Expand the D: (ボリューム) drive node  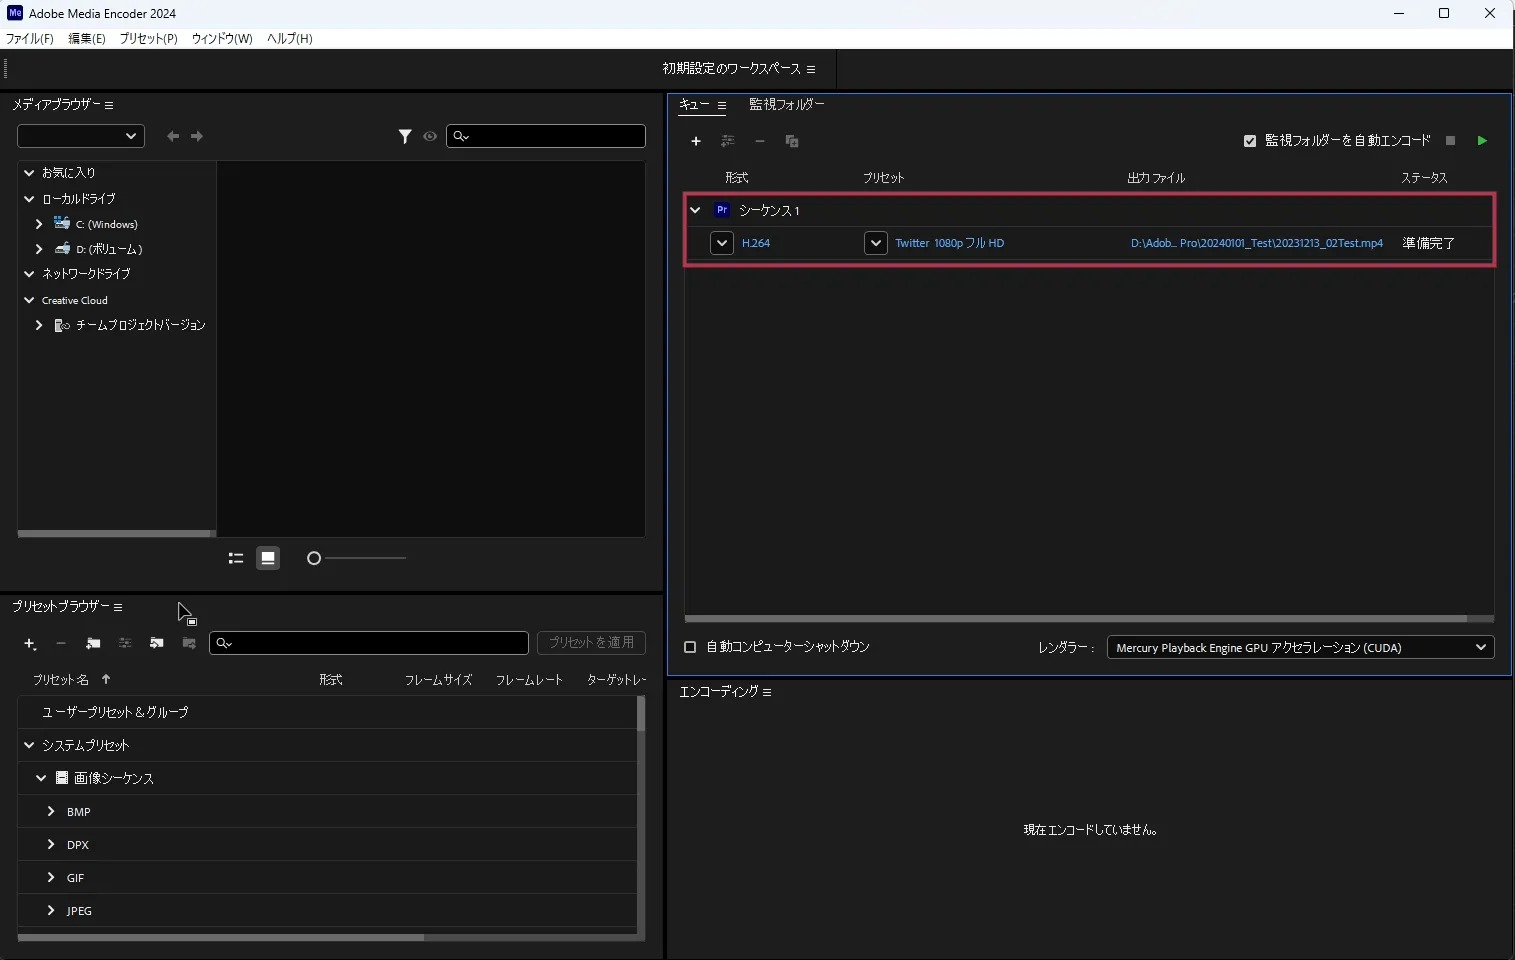click(x=39, y=249)
